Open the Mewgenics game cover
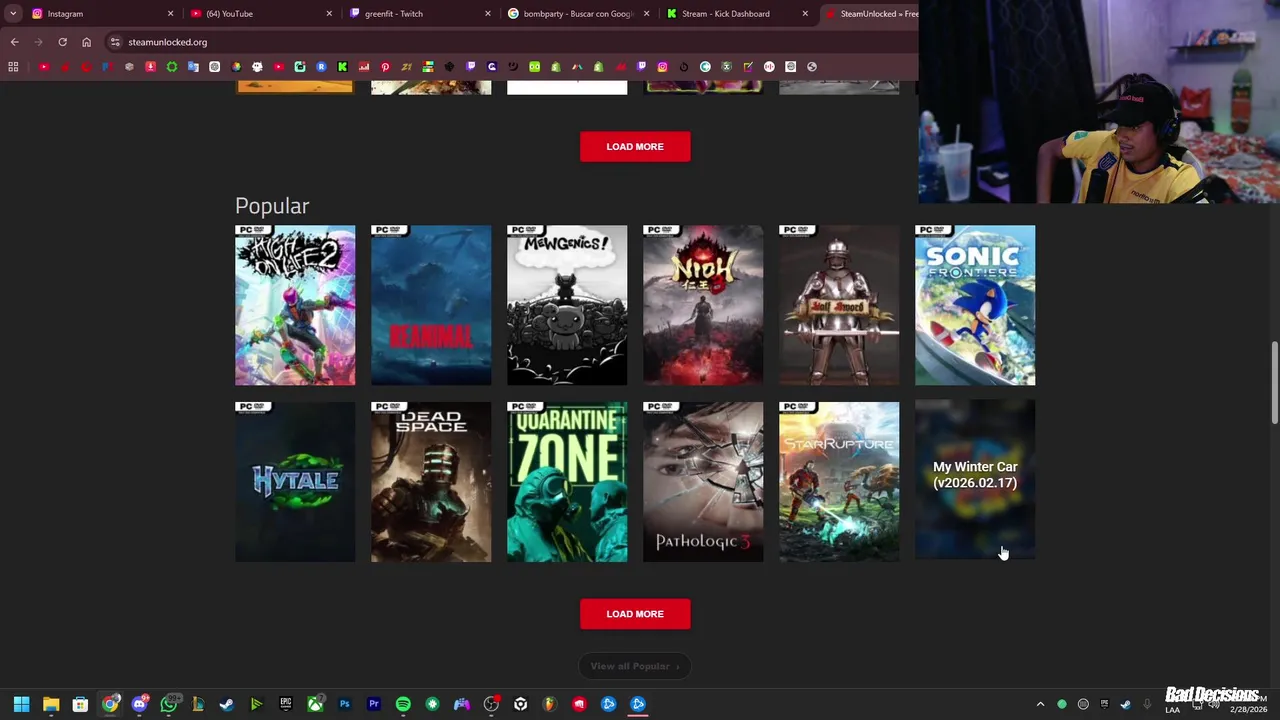 pos(567,305)
